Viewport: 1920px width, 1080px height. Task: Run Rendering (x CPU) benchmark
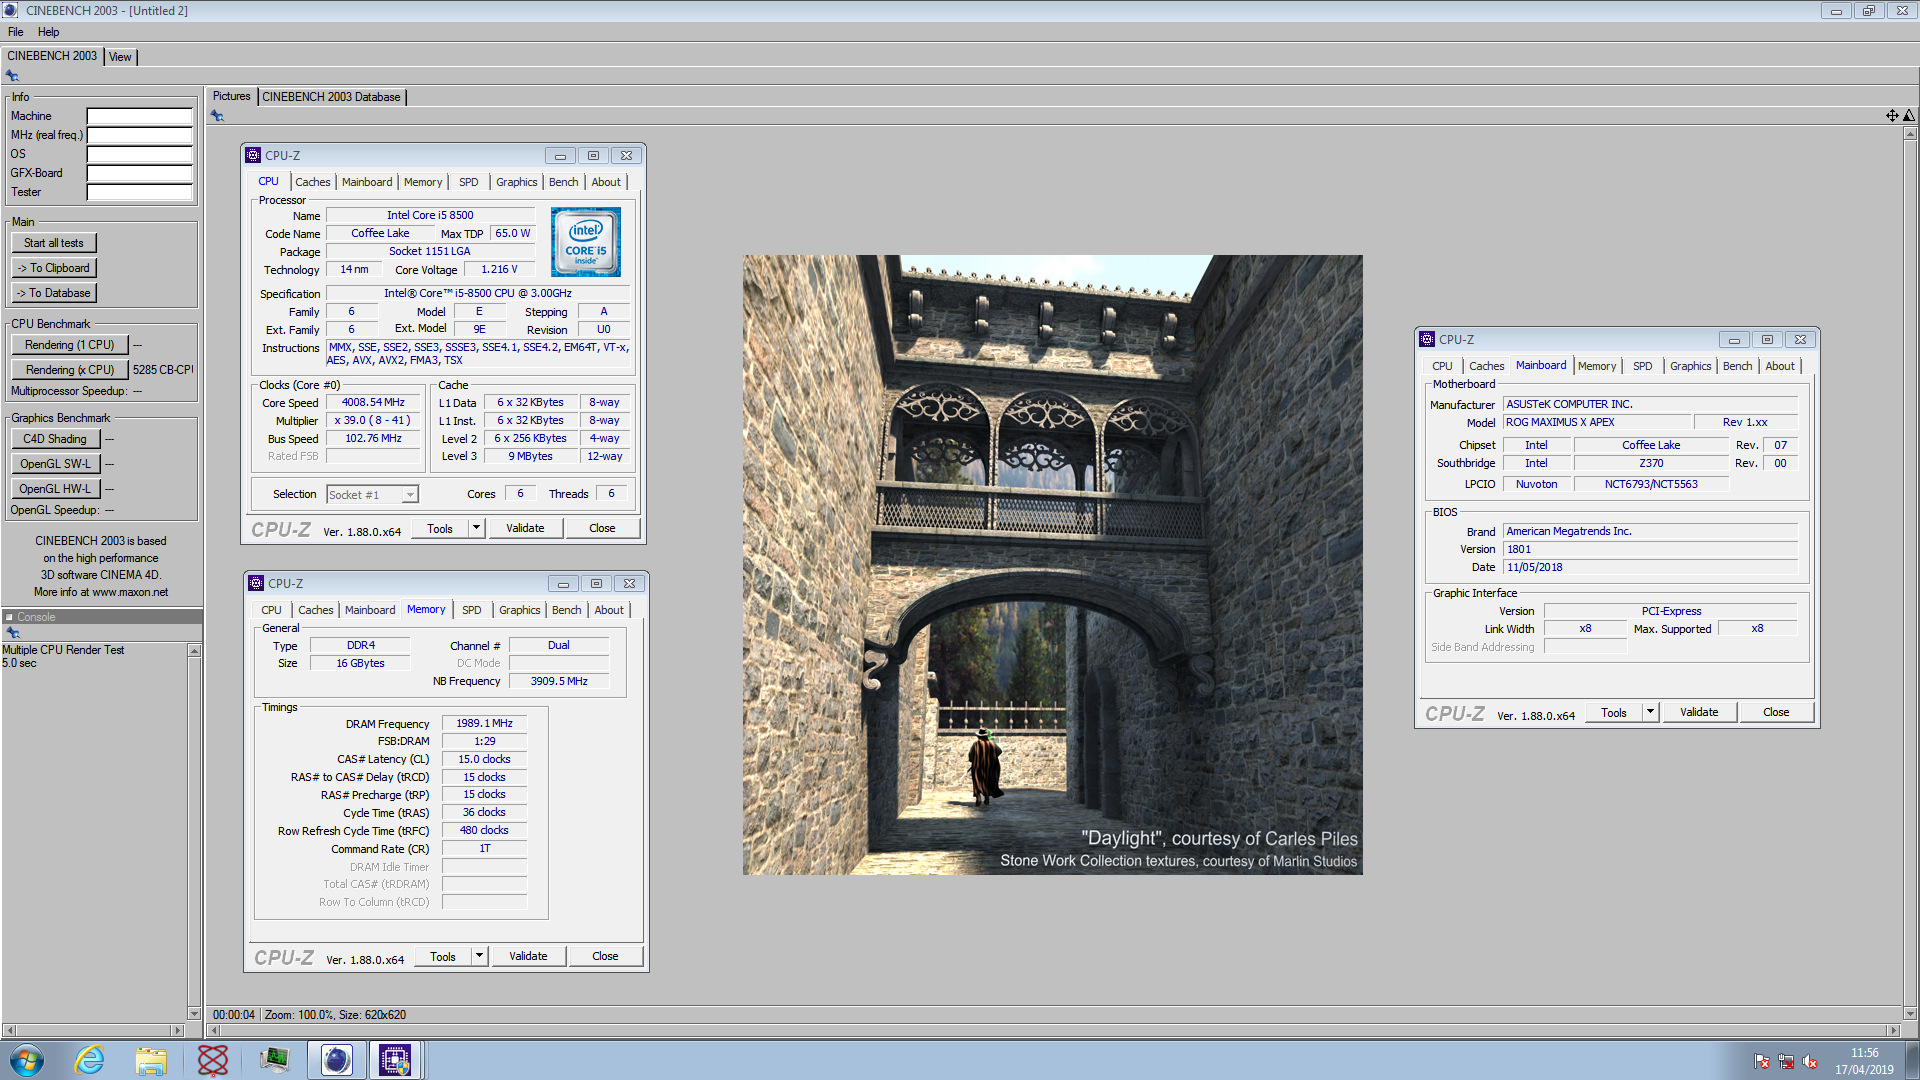click(x=70, y=370)
